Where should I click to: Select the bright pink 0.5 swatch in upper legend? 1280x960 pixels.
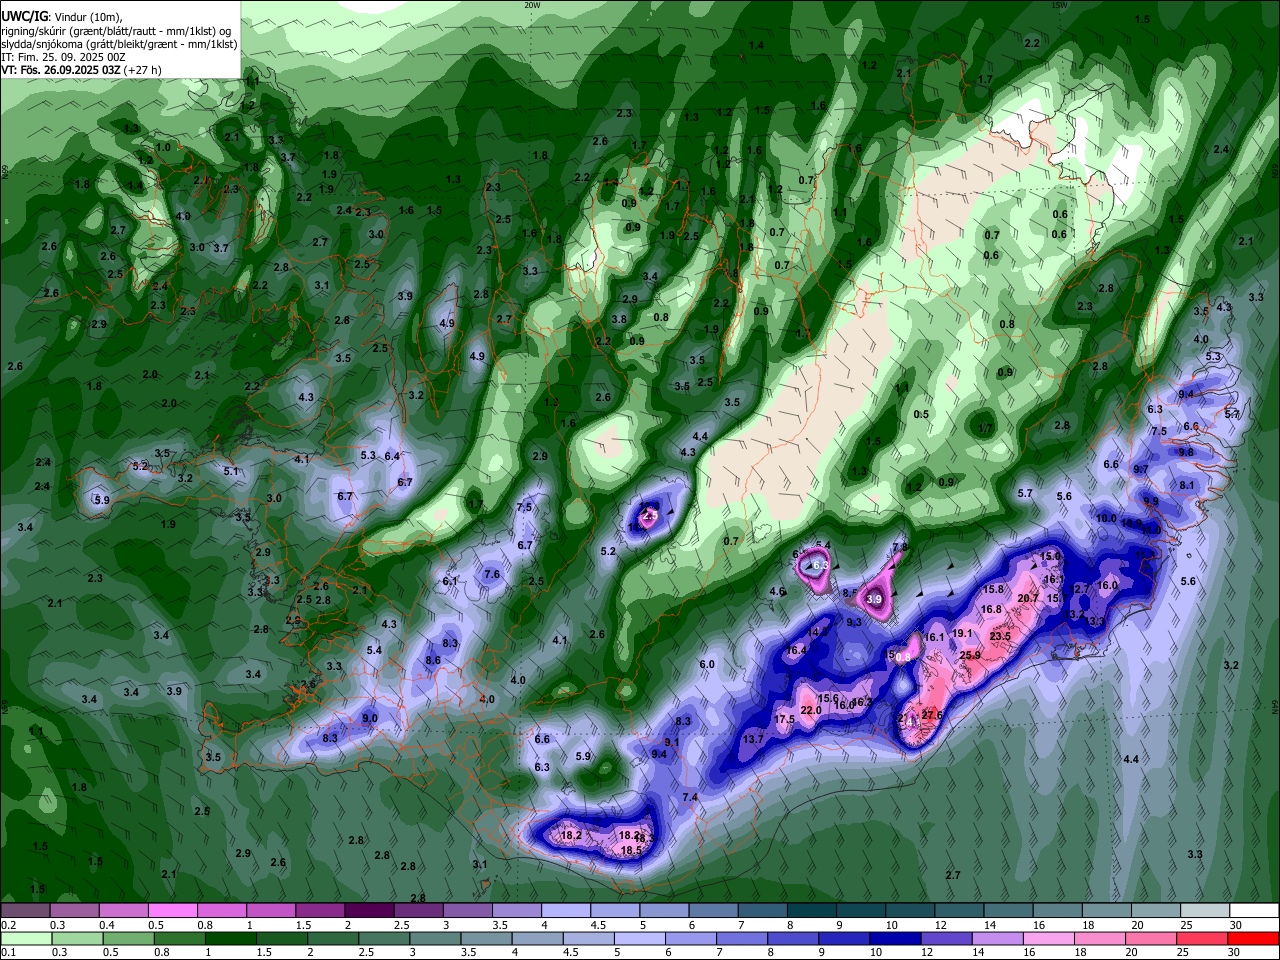[x=172, y=911]
